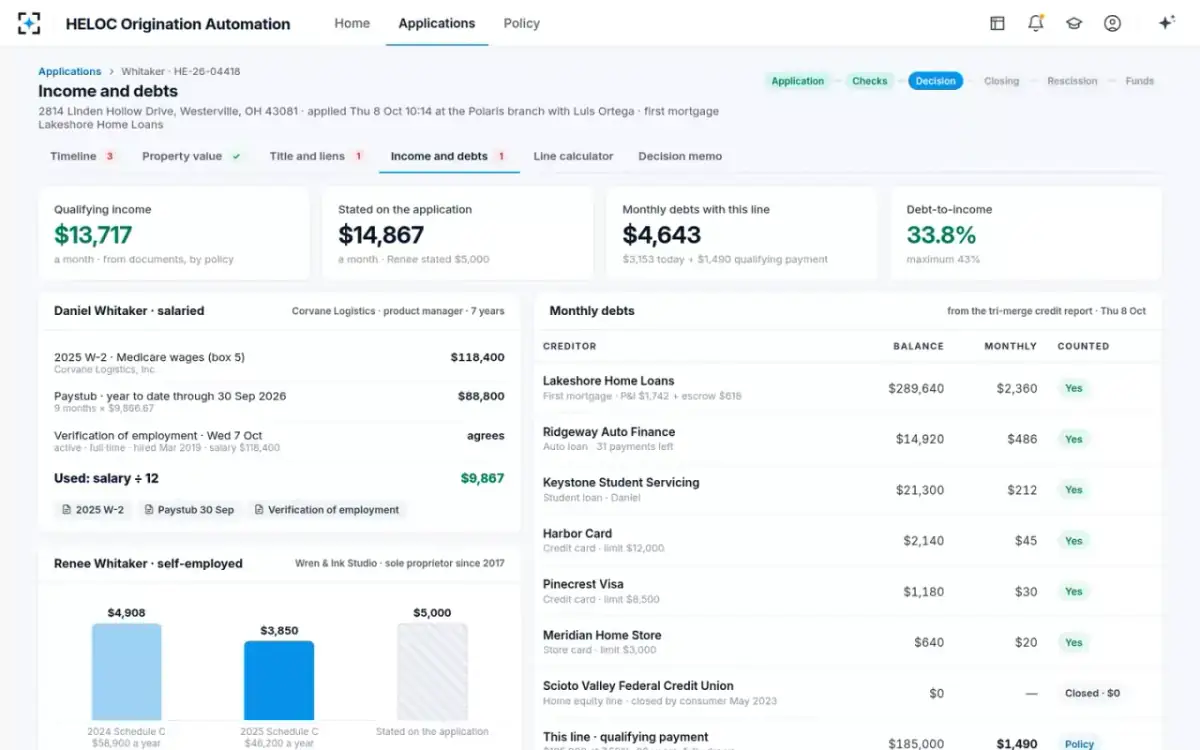This screenshot has height=750, width=1200.
Task: Open the Verification of employment document chip
Action: tap(326, 510)
